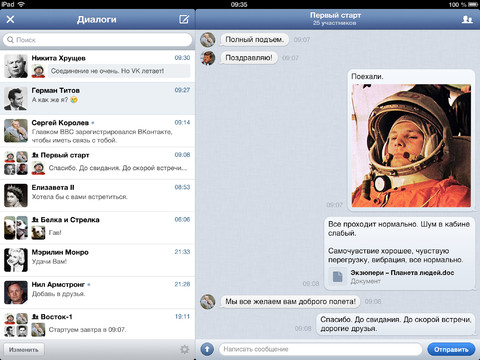
Task: Open the Сергей Королев conversation
Action: coord(97,131)
